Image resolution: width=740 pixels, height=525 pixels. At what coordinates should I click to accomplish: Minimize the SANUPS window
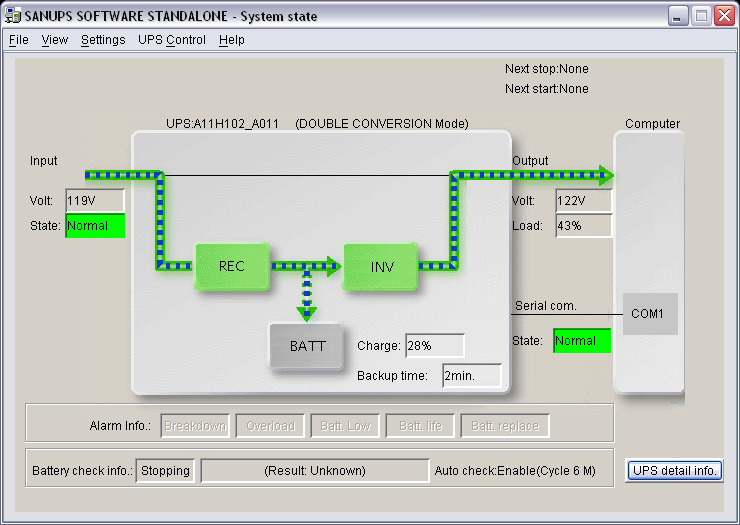coord(678,16)
